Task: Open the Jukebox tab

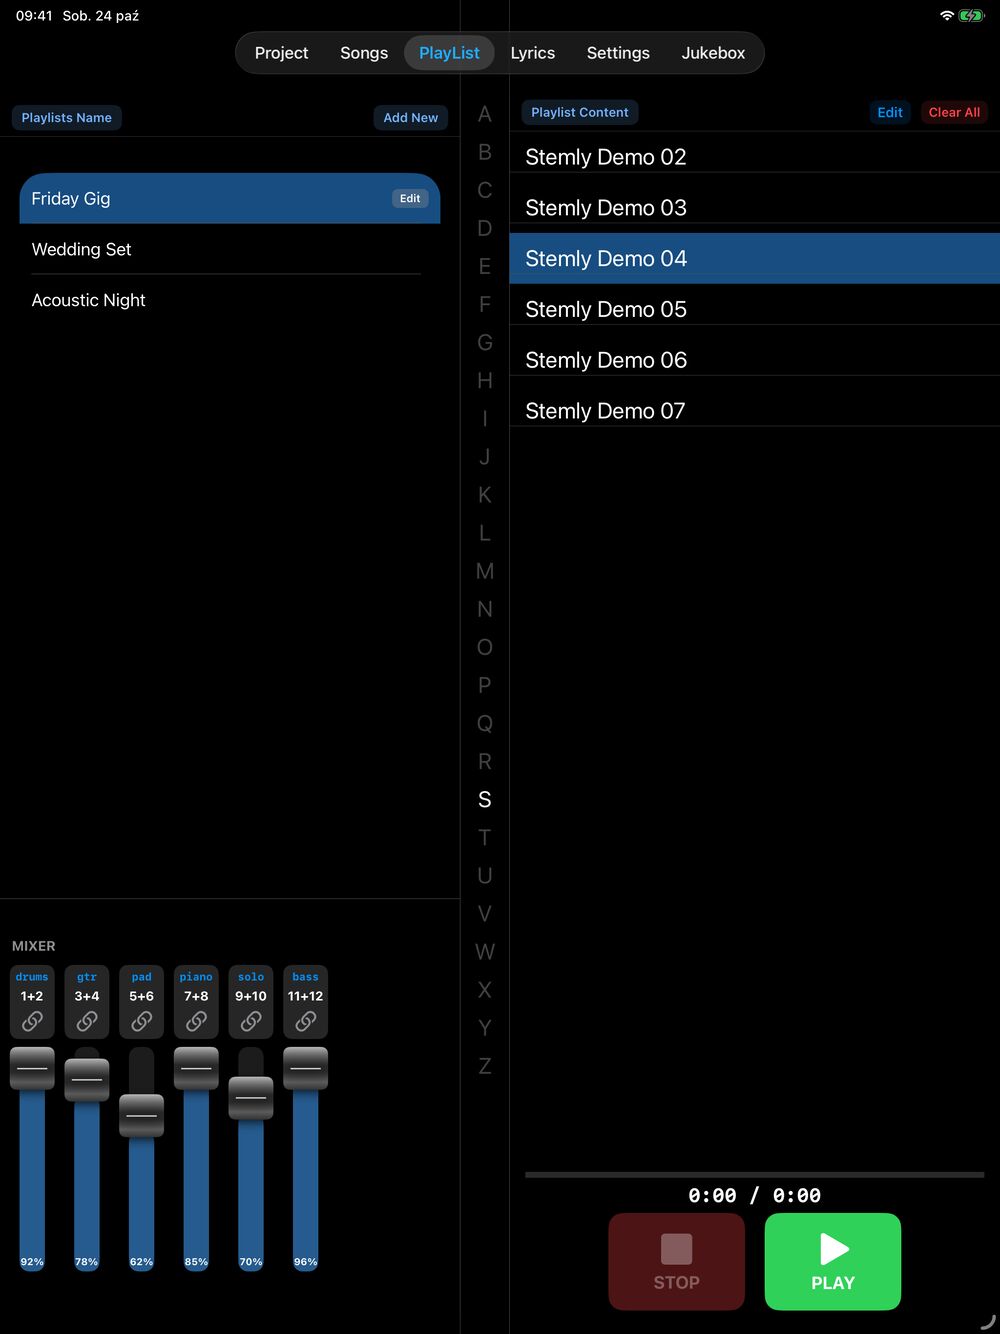Action: (713, 53)
